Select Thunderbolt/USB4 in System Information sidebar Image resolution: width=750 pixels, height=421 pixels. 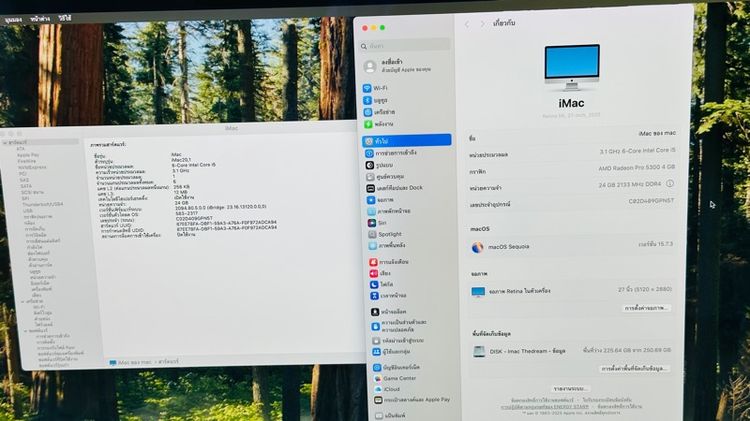42,204
